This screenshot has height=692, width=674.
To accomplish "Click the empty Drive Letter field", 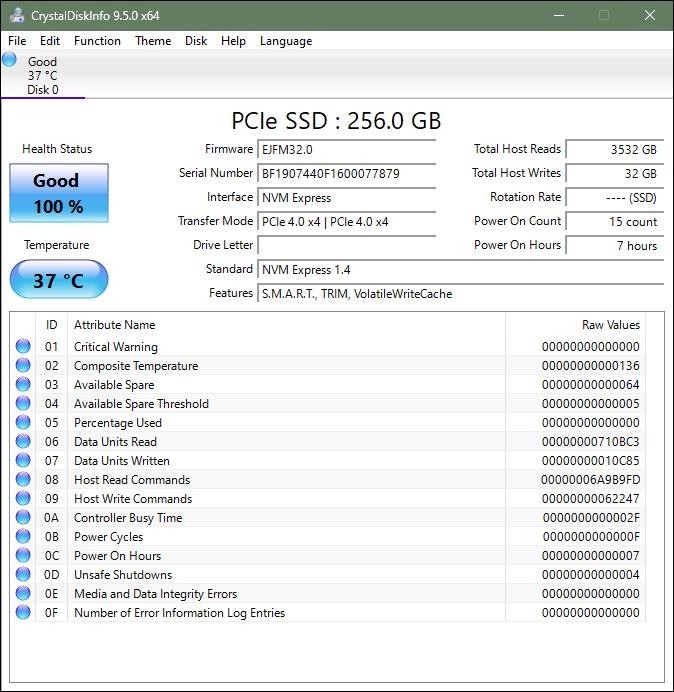I will pyautogui.click(x=346, y=245).
